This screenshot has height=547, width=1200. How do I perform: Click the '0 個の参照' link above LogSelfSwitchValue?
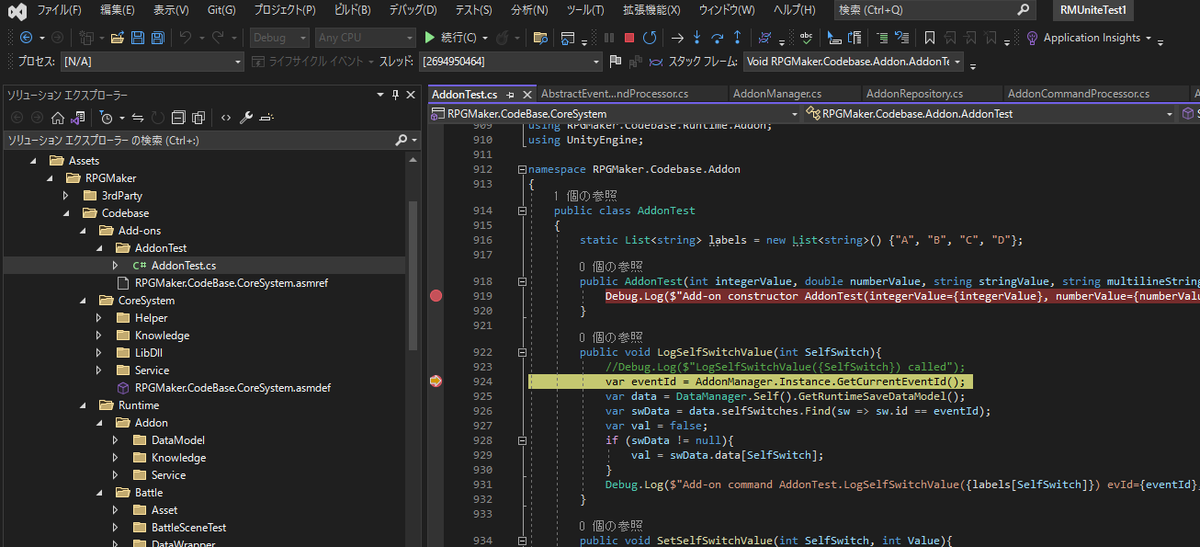[x=612, y=337]
